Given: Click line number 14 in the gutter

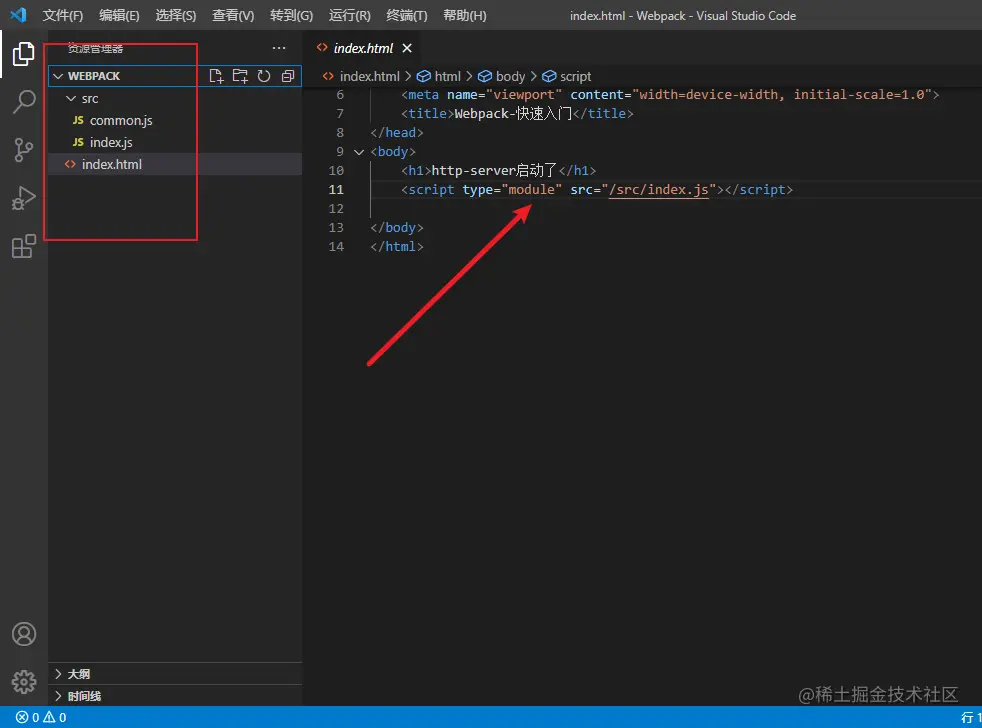Looking at the screenshot, I should click(x=336, y=247).
